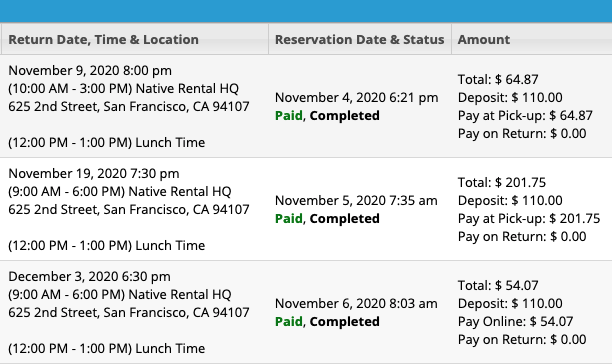Image resolution: width=612 pixels, height=364 pixels.
Task: Sort by Return Date, Time & Location header
Action: click(x=103, y=39)
